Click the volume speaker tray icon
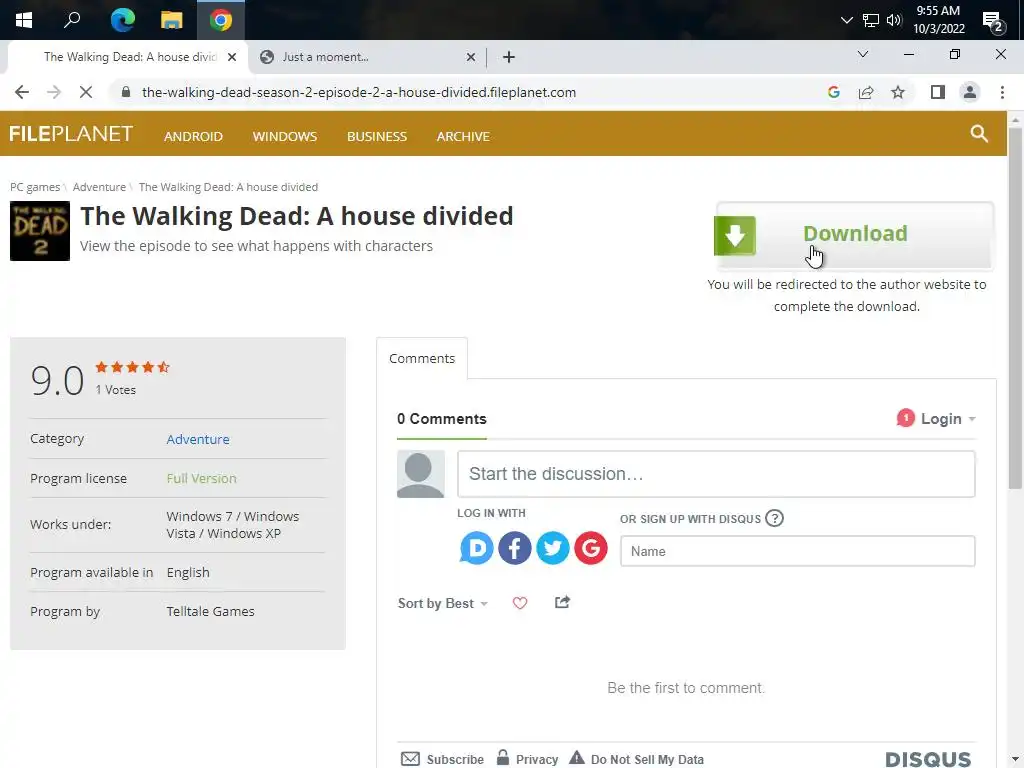1024x768 pixels. (x=894, y=20)
